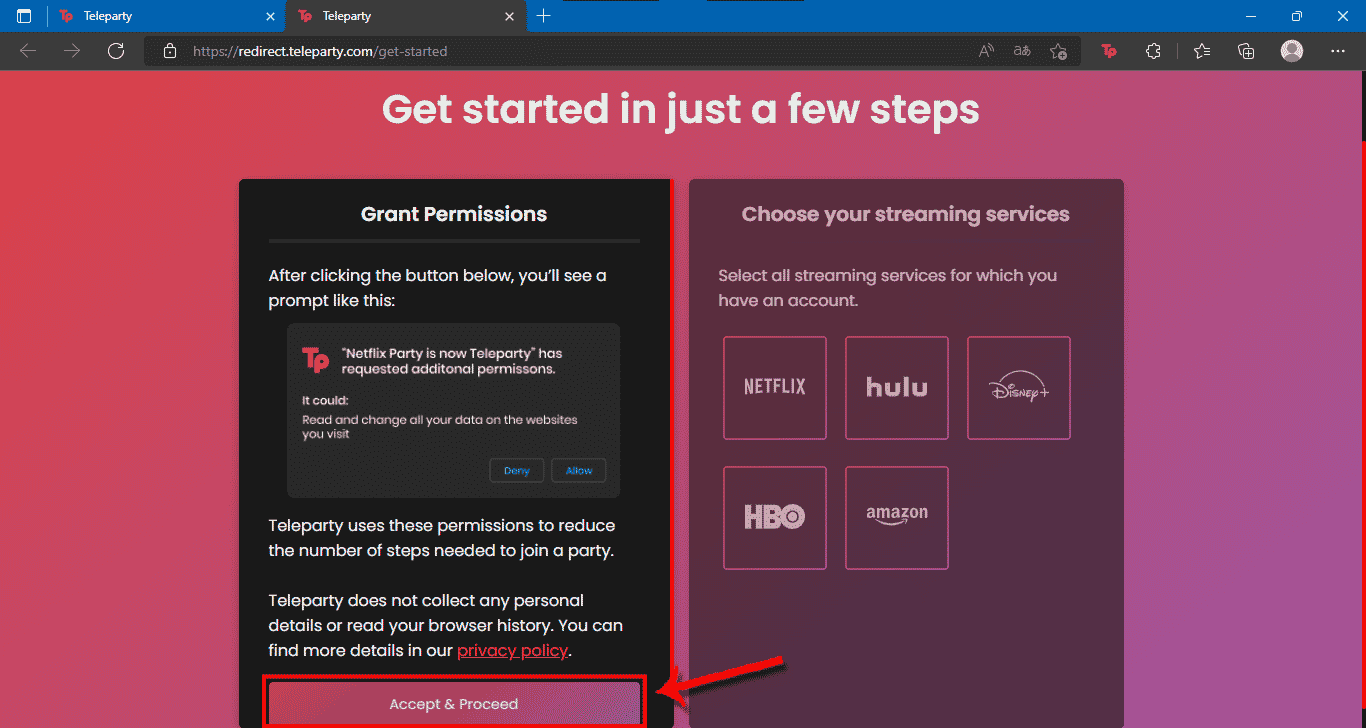Screen dimensions: 1366x728
Task: Click the Refresh page icon
Action: point(116,51)
